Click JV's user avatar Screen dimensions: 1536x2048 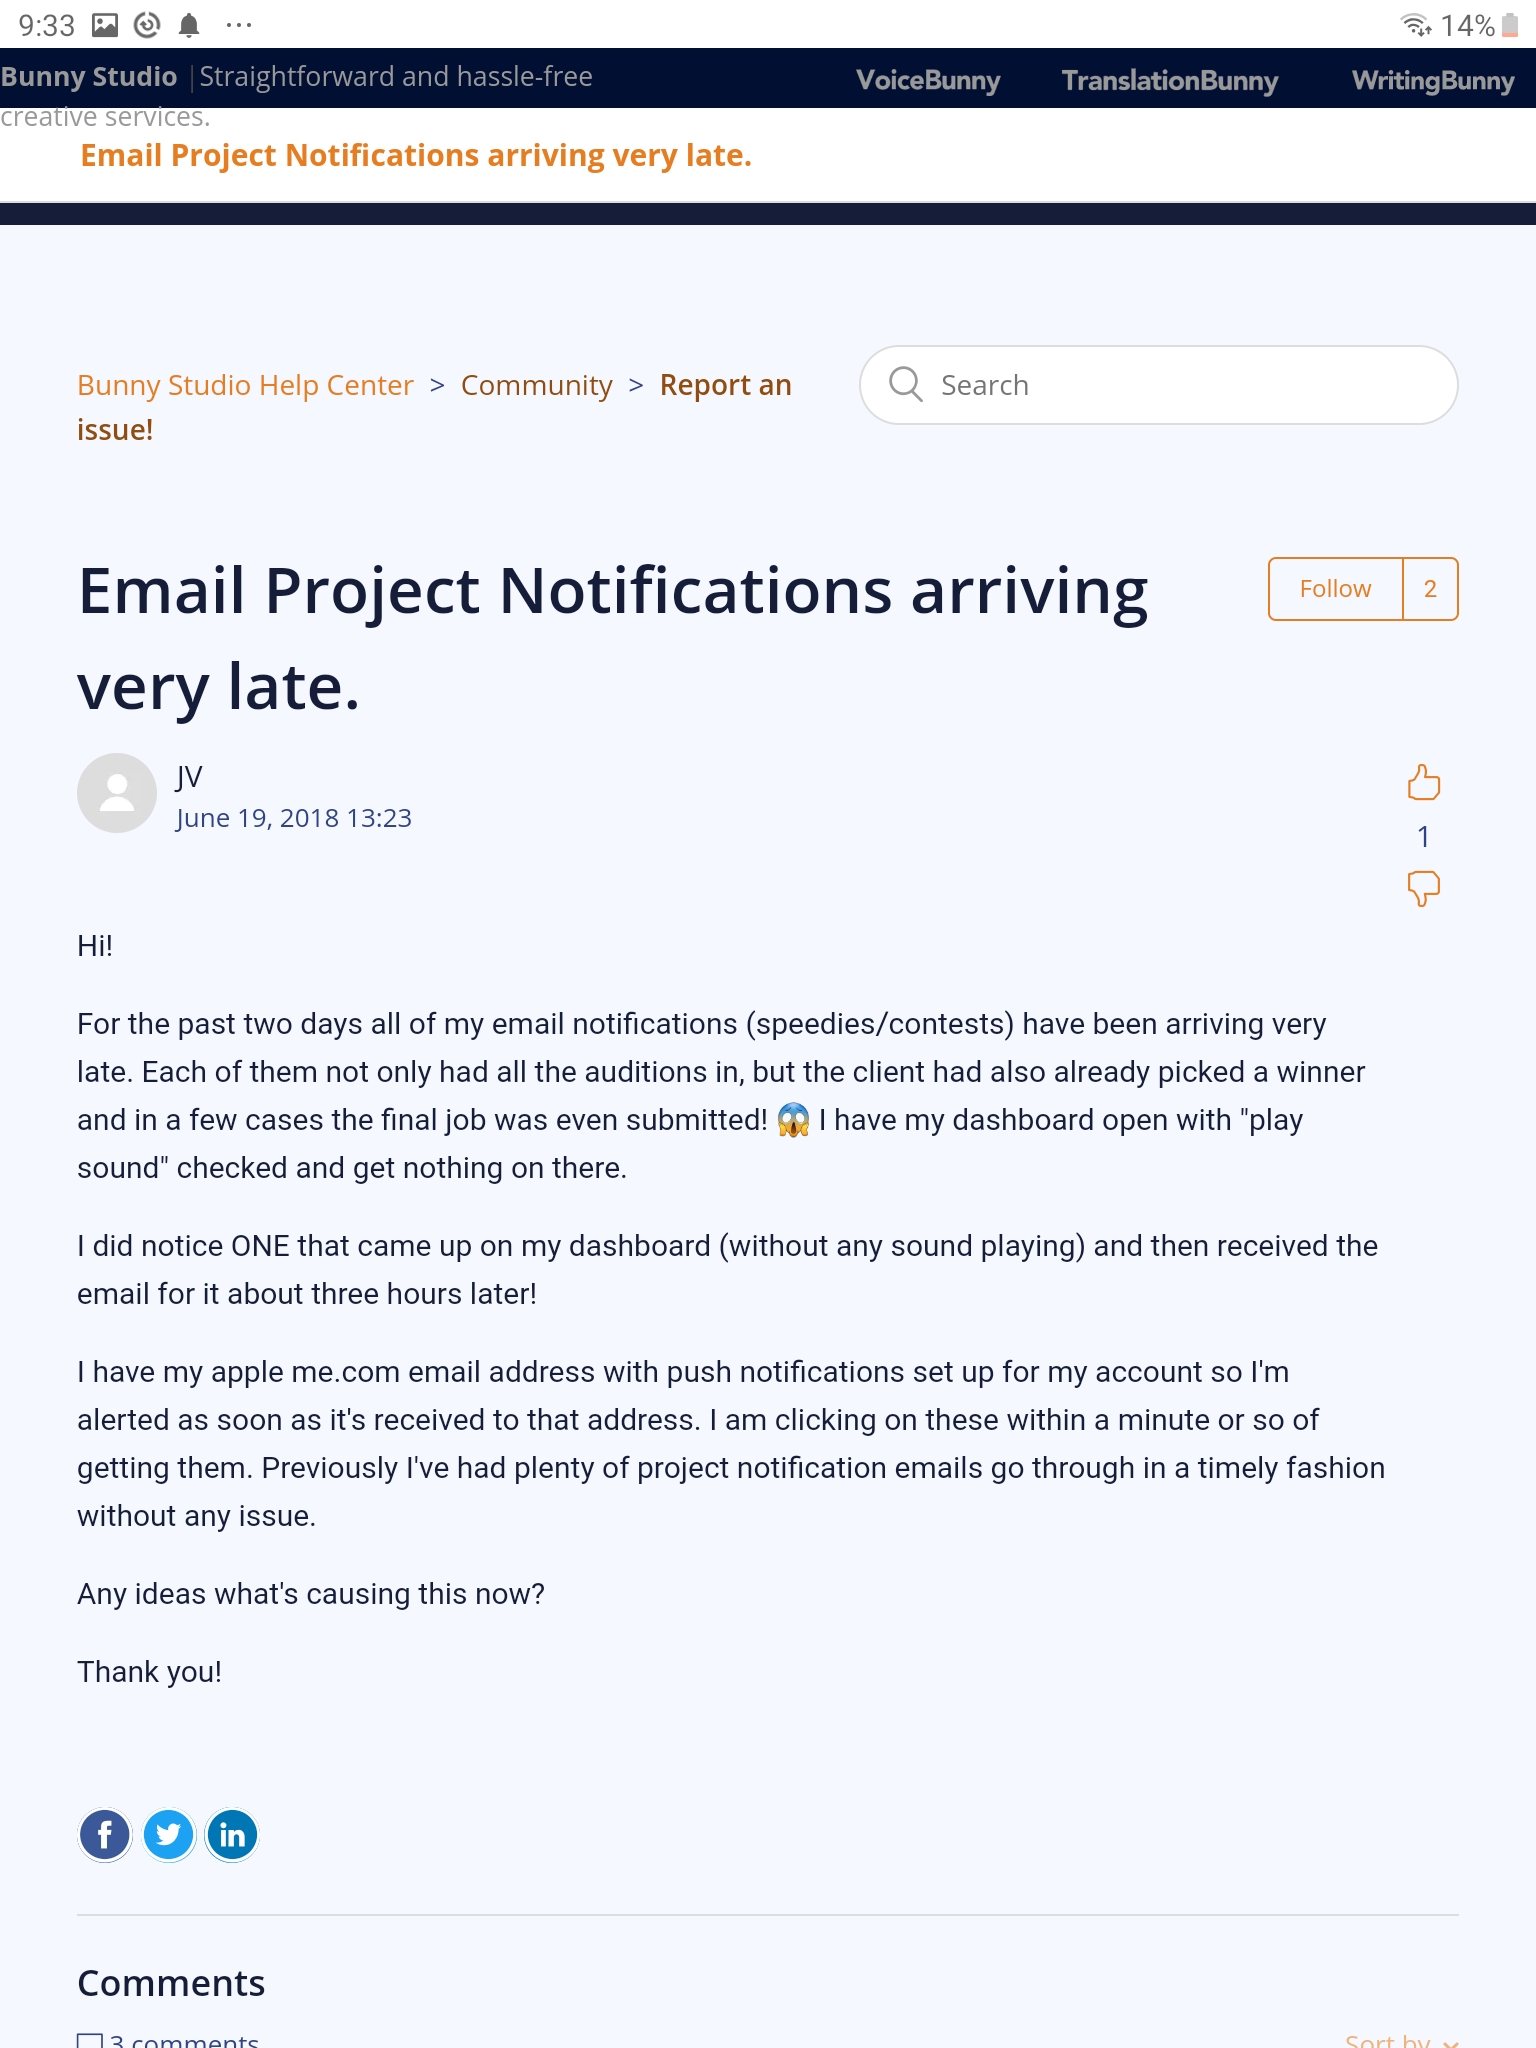pos(117,793)
